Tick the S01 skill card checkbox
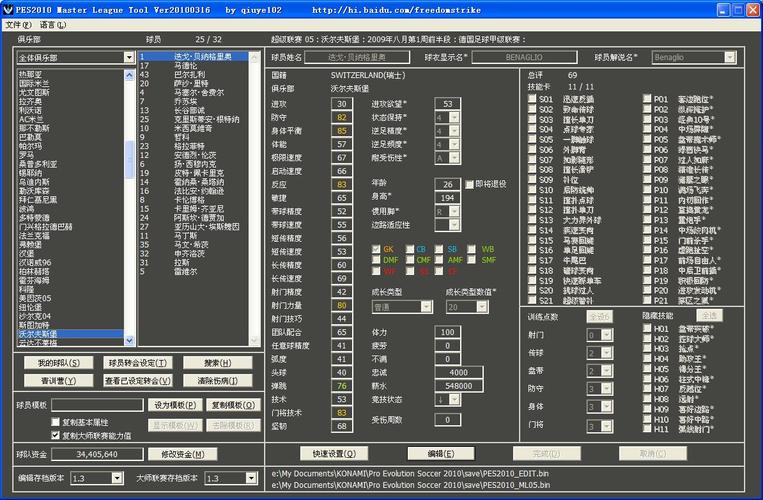The image size is (763, 500). 532,99
